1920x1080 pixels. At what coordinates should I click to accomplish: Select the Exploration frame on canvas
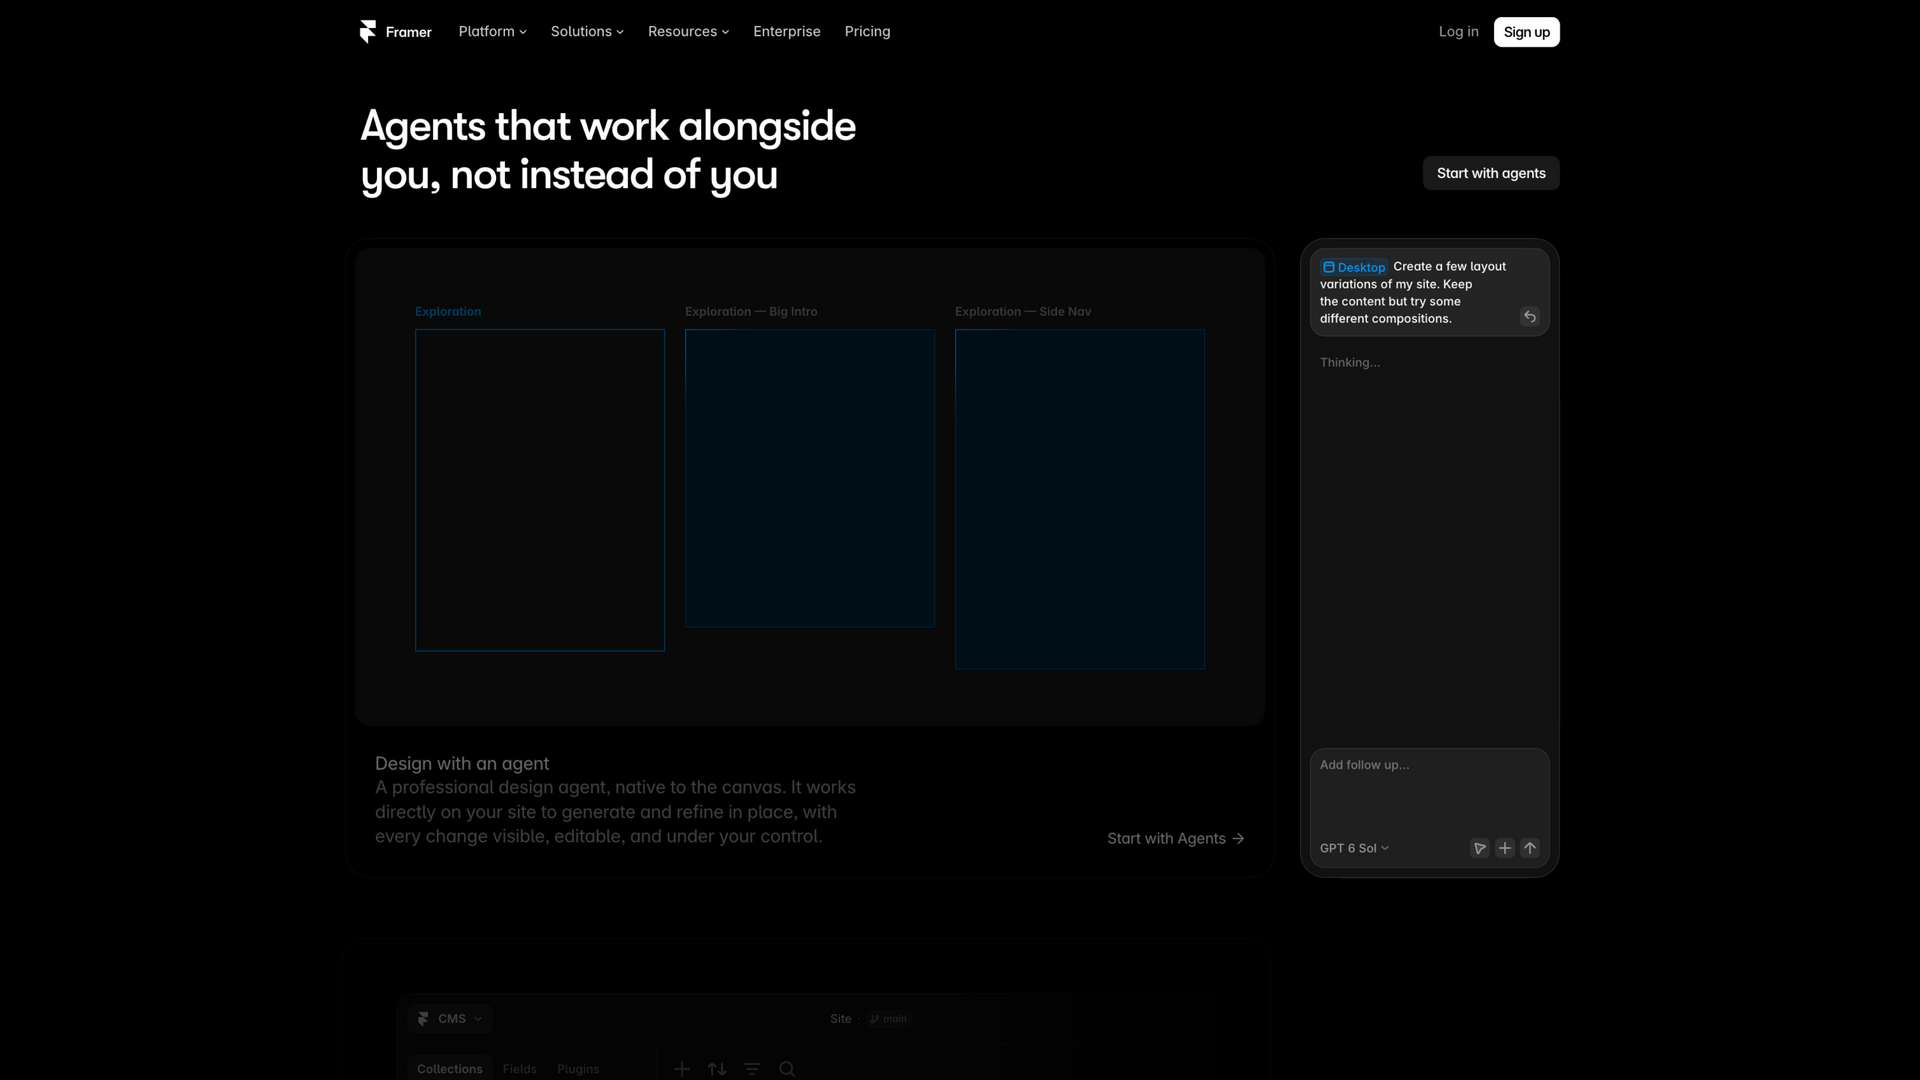[540, 490]
